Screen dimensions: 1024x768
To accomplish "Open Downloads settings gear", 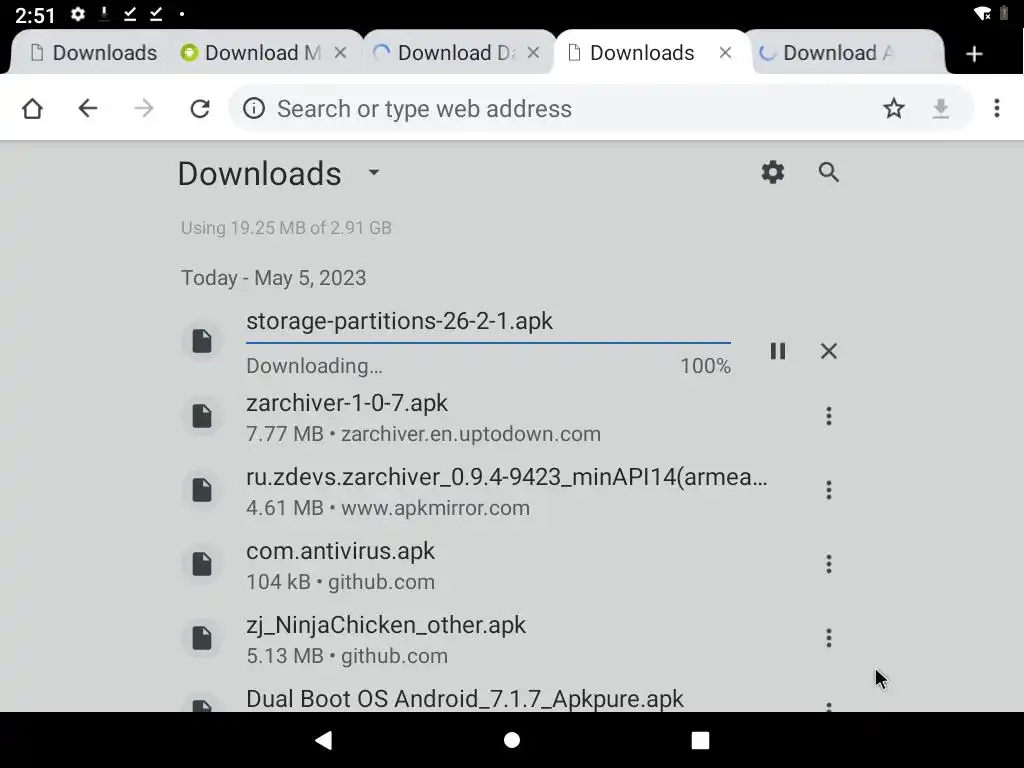I will click(773, 172).
